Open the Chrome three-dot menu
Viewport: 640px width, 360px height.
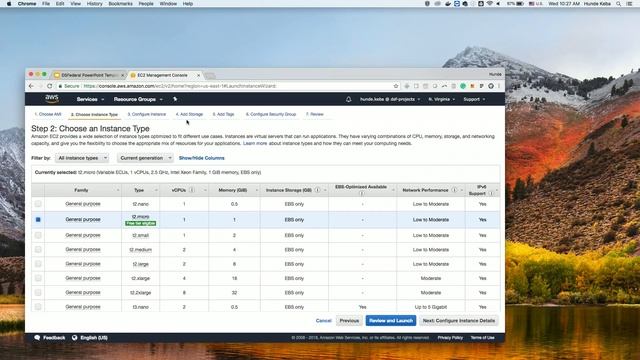pos(499,86)
